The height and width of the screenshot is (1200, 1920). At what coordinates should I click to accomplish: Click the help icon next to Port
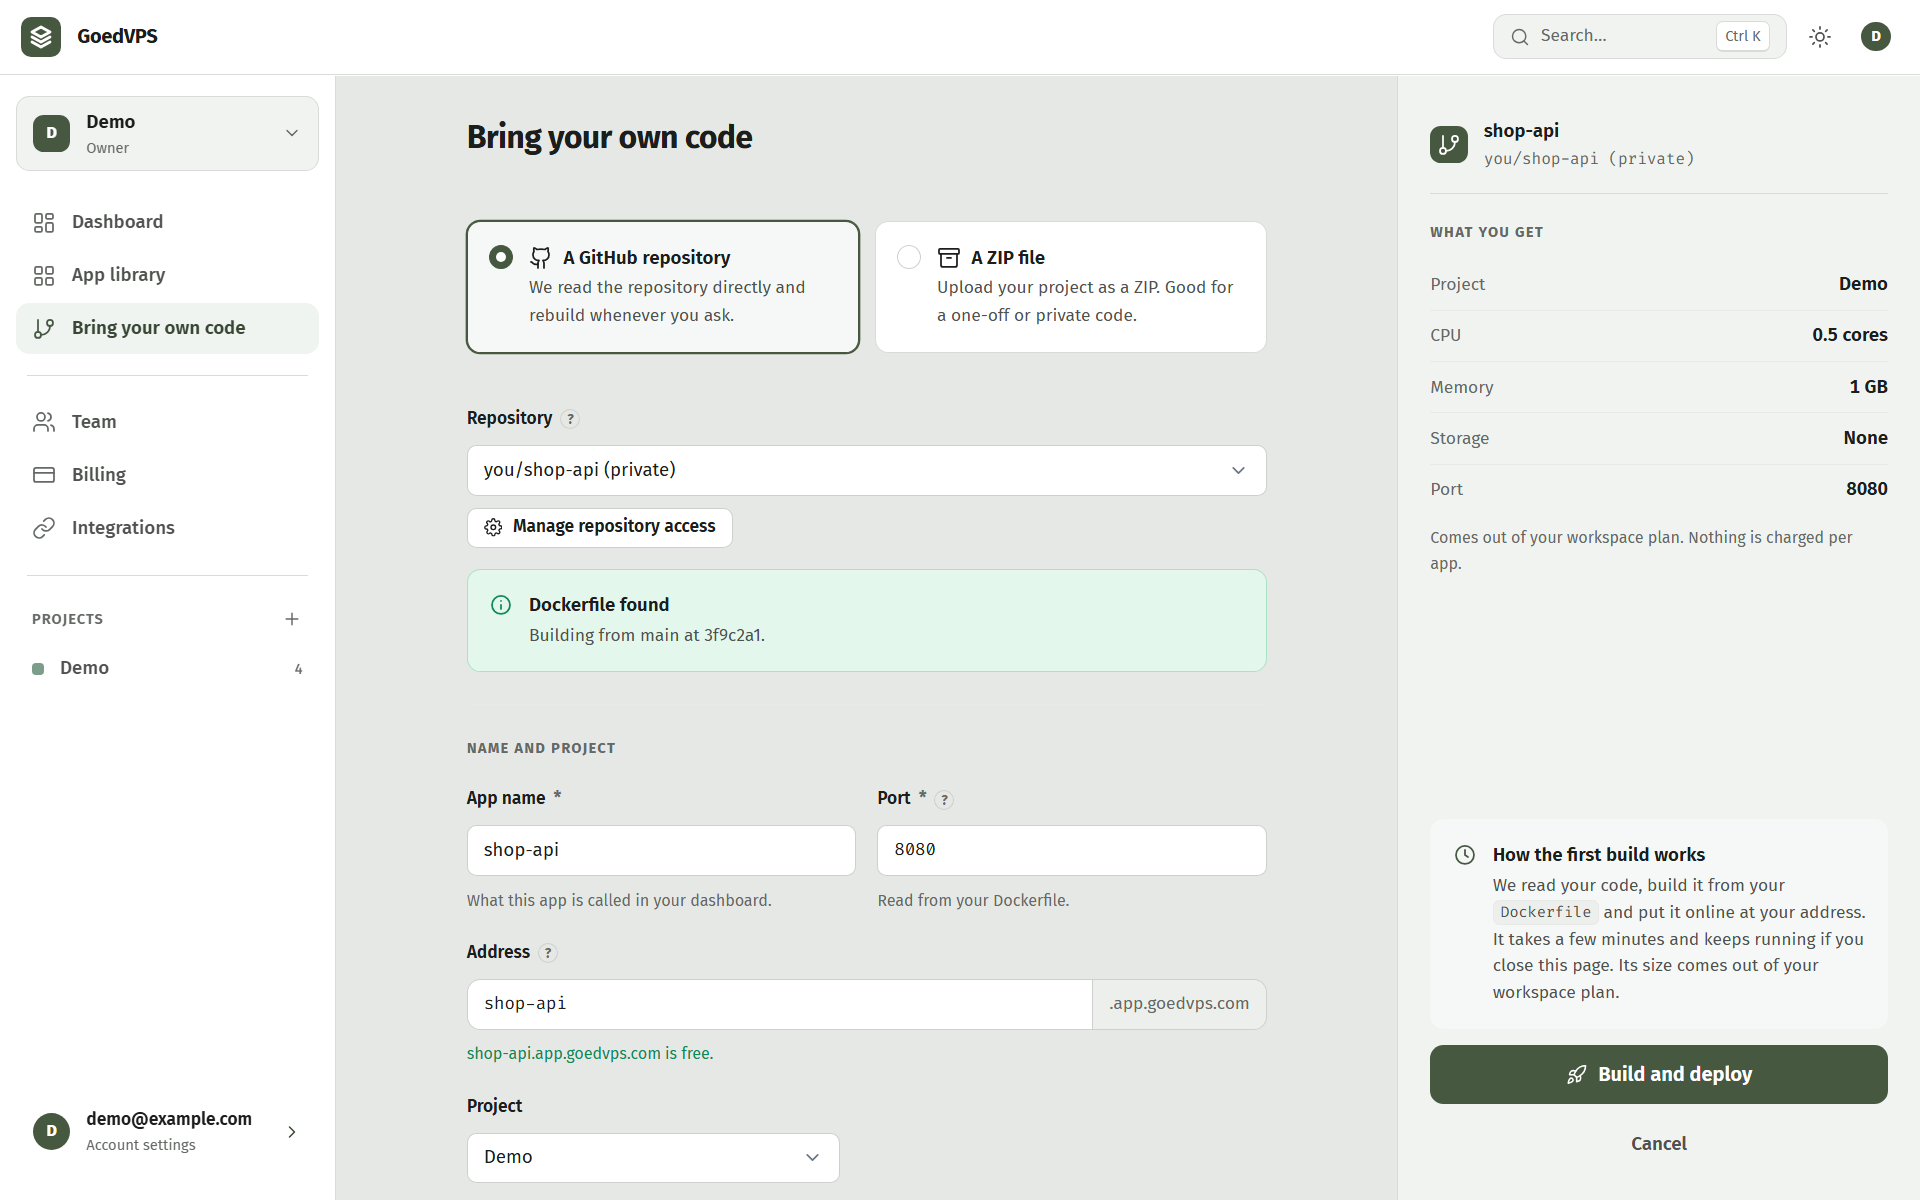(x=944, y=799)
